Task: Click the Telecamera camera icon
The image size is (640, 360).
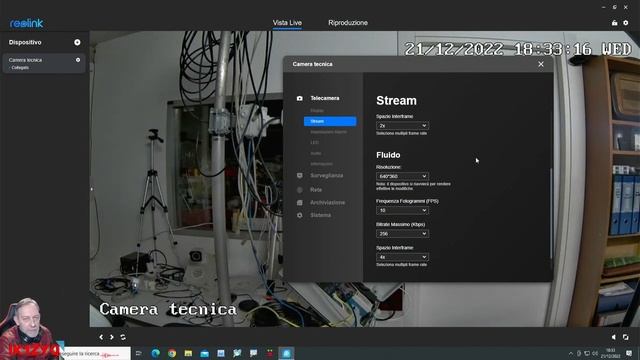Action: tap(300, 98)
